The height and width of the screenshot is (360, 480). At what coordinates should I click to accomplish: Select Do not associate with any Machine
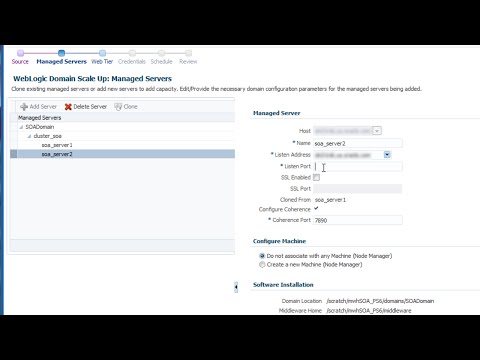point(262,256)
